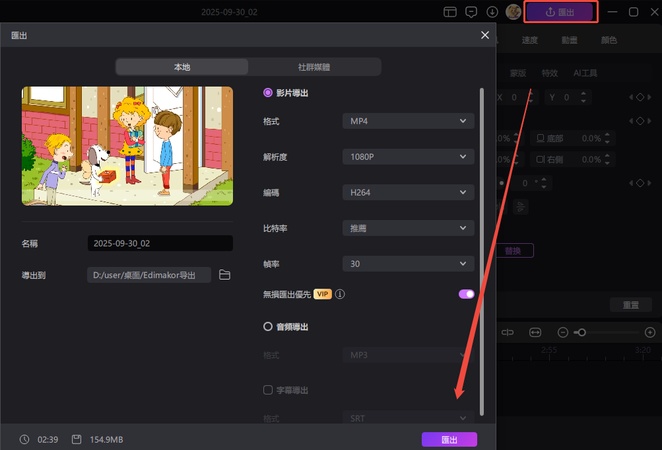Click the purple 匯出 button at dialog bottom

449,439
